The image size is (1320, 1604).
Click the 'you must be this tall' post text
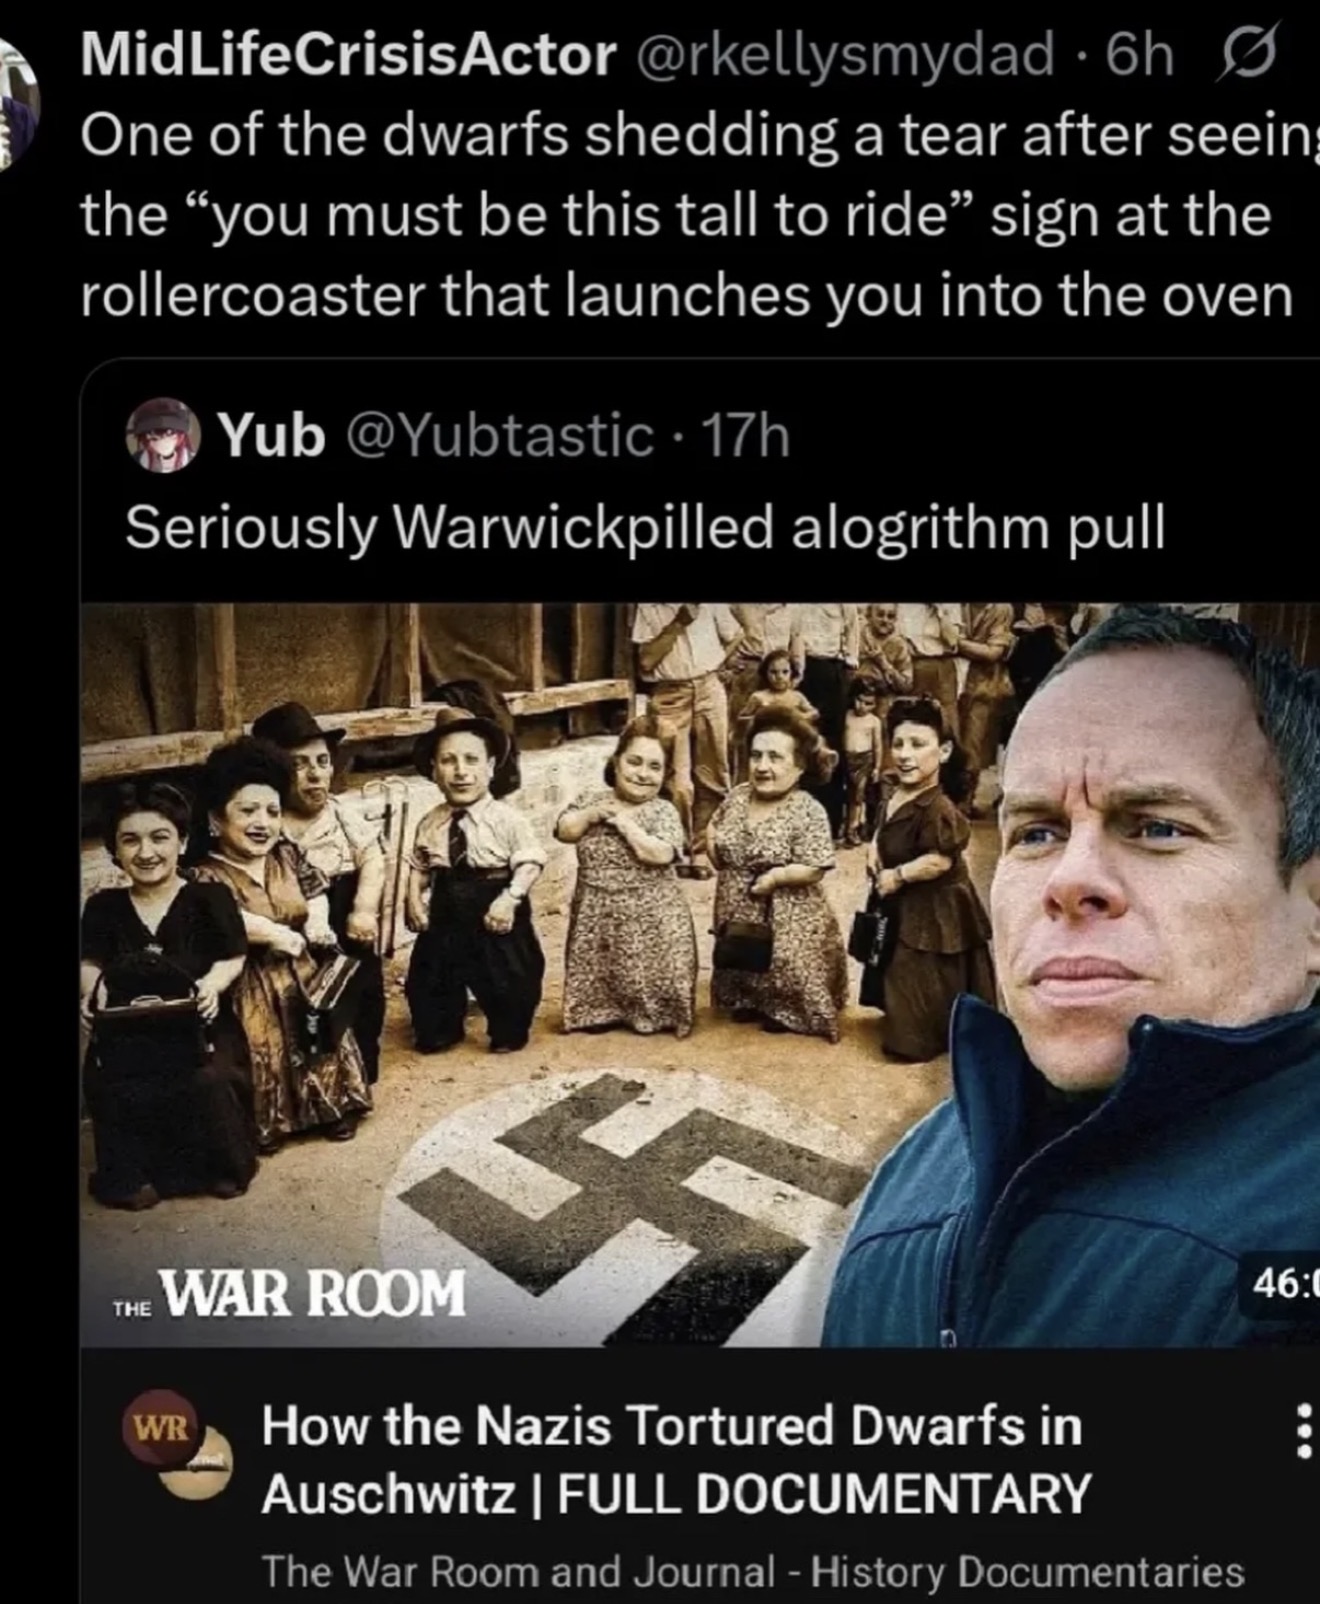(686, 215)
